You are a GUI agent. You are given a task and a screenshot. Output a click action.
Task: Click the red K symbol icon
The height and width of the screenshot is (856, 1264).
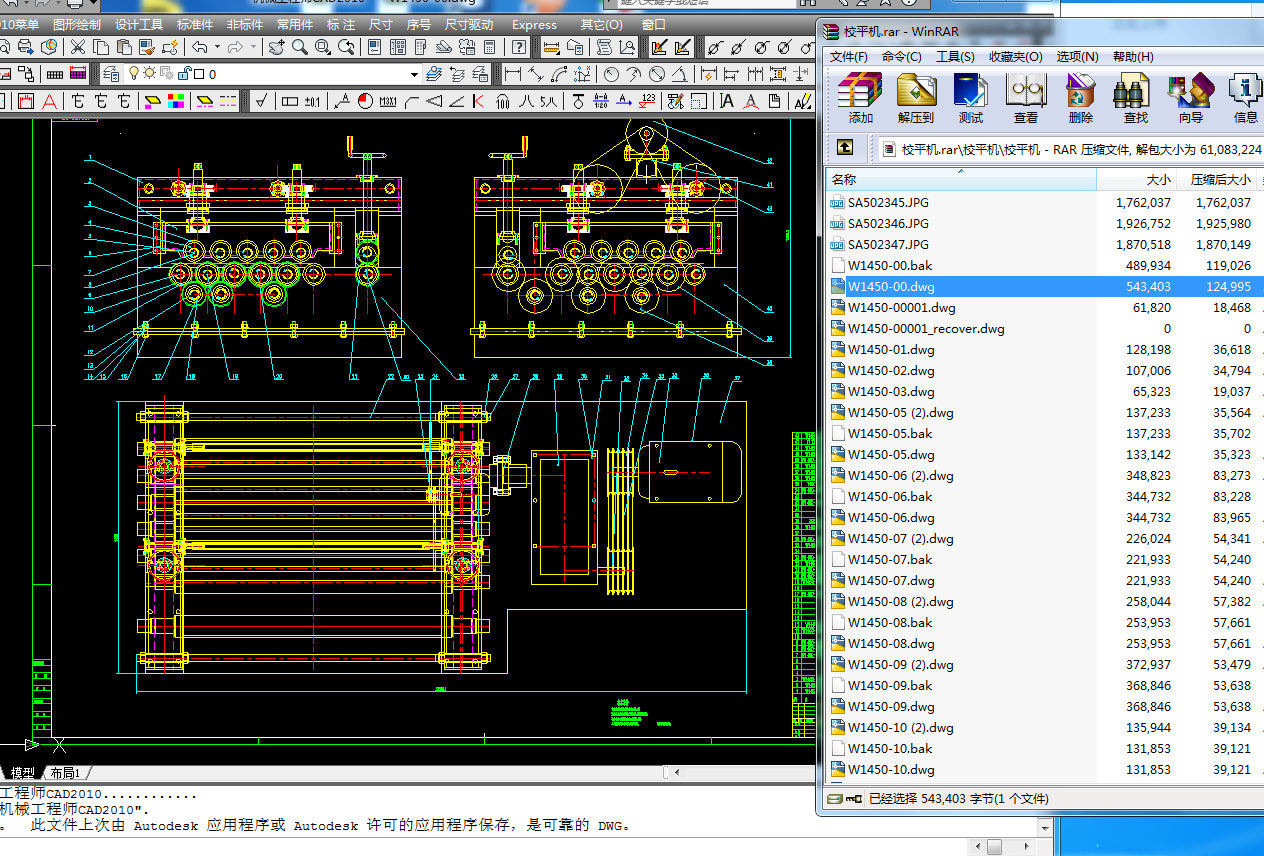tap(478, 101)
